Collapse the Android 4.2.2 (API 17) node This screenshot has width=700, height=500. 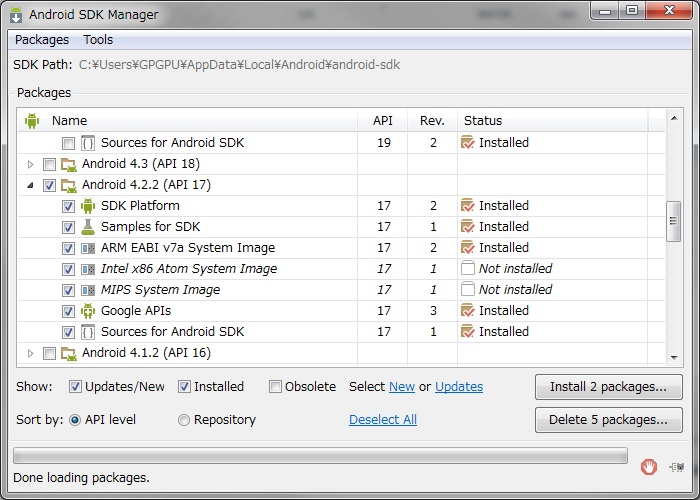tap(30, 185)
